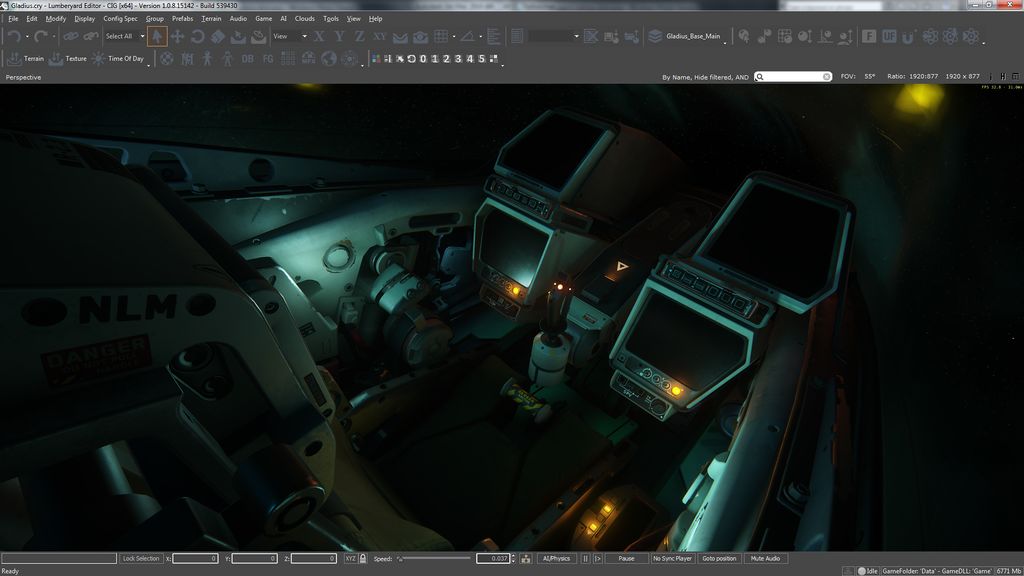This screenshot has height=576, width=1024.
Task: Select the Move tool in toolbar
Action: (x=177, y=36)
